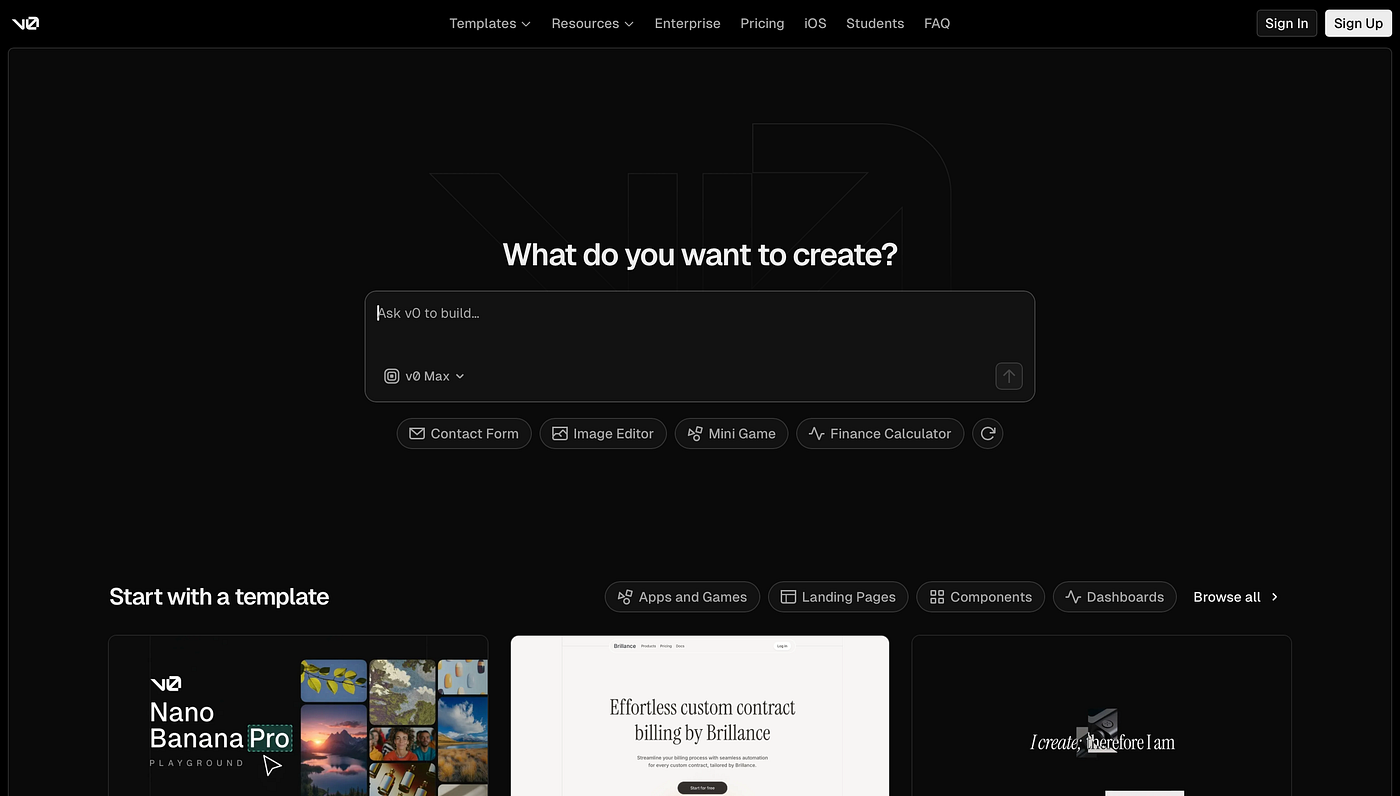Image resolution: width=1400 pixels, height=796 pixels.
Task: Filter templates by Landing Pages
Action: click(x=838, y=597)
